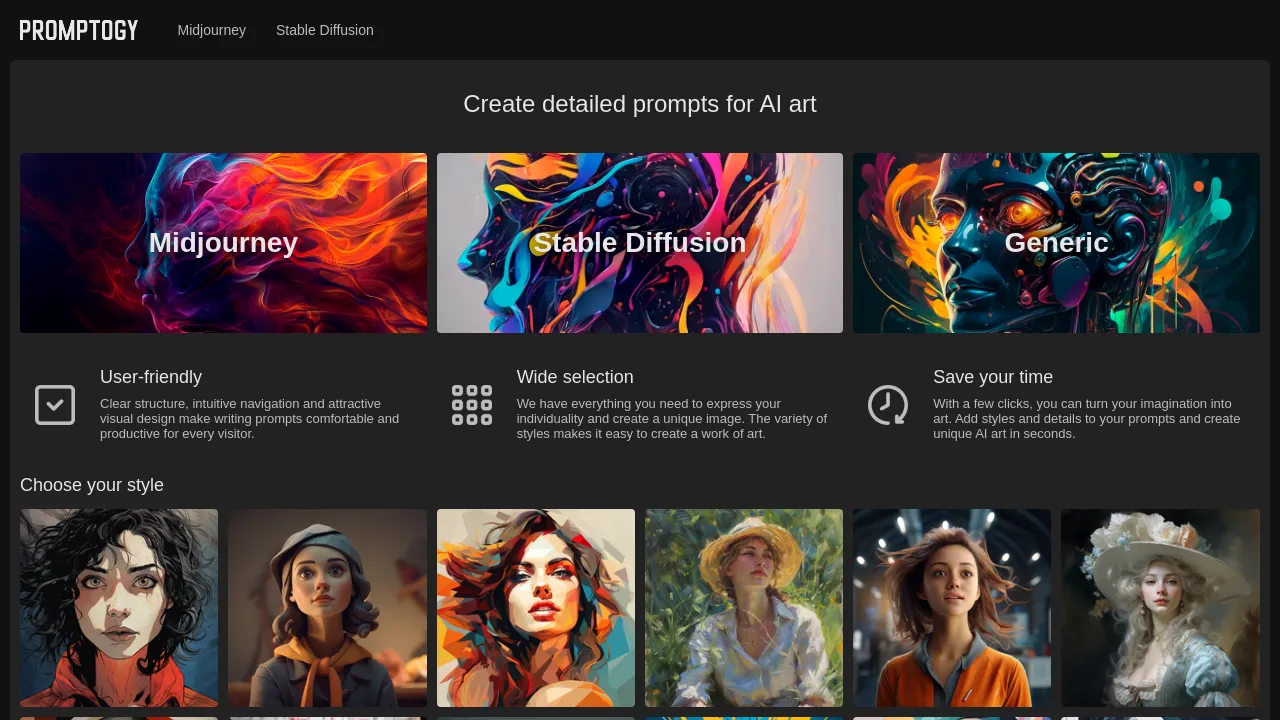Click the grid icon beside Wide selection
The width and height of the screenshot is (1280, 720).
pos(472,405)
